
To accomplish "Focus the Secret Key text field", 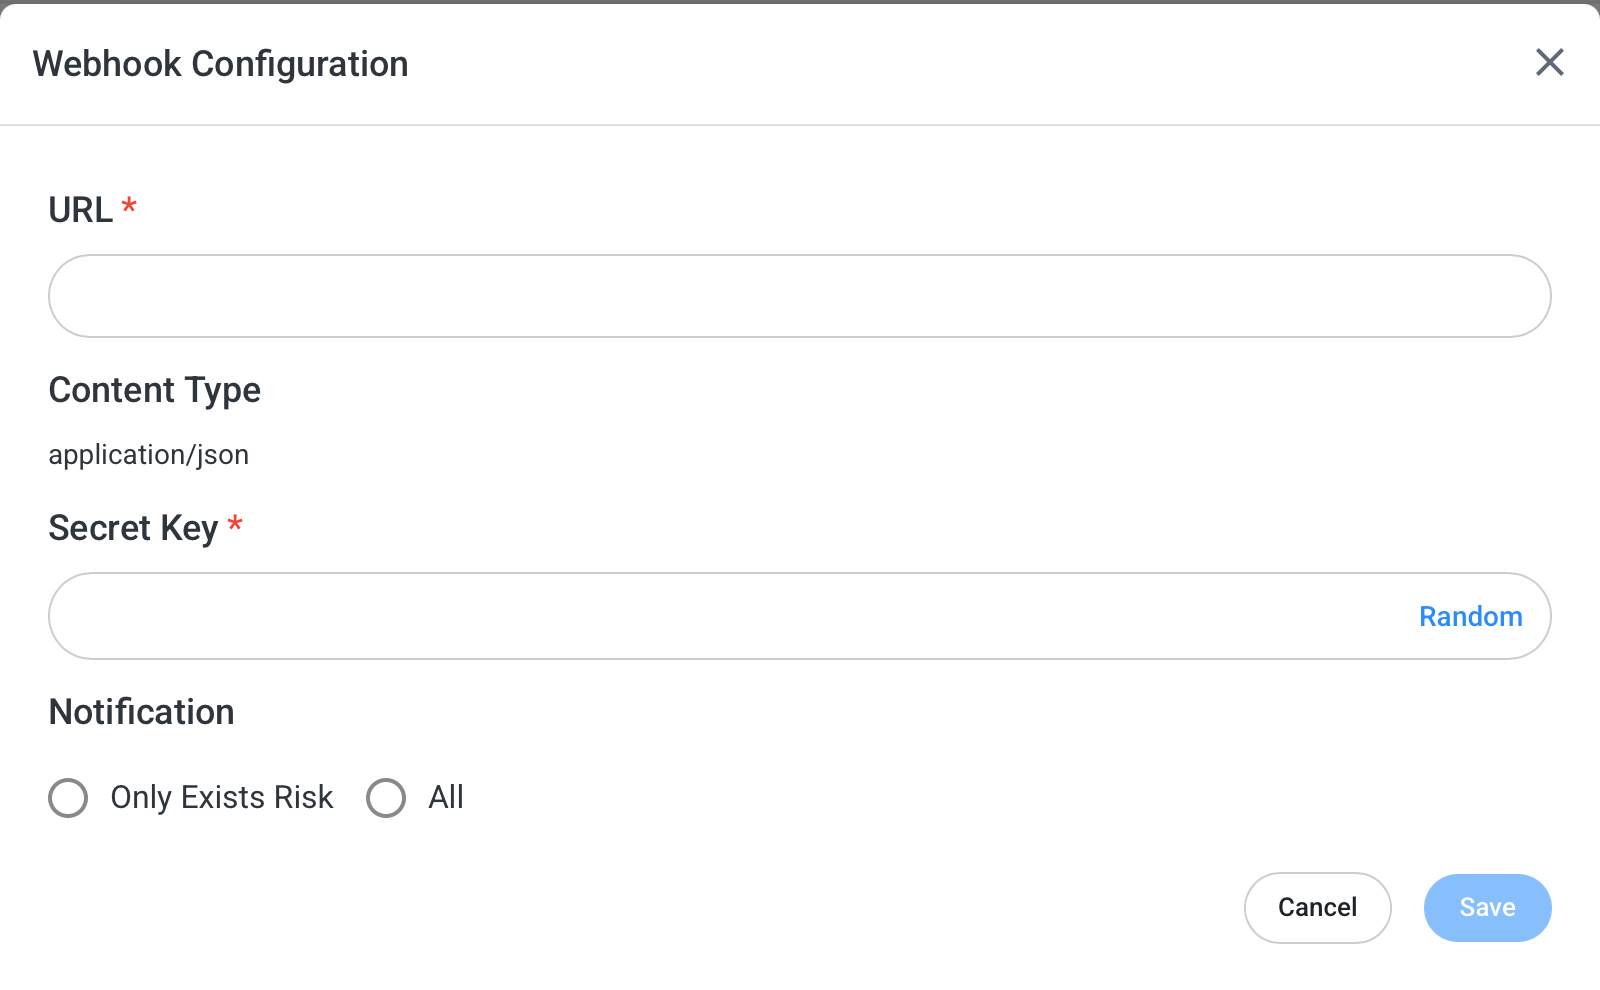I will 720,616.
